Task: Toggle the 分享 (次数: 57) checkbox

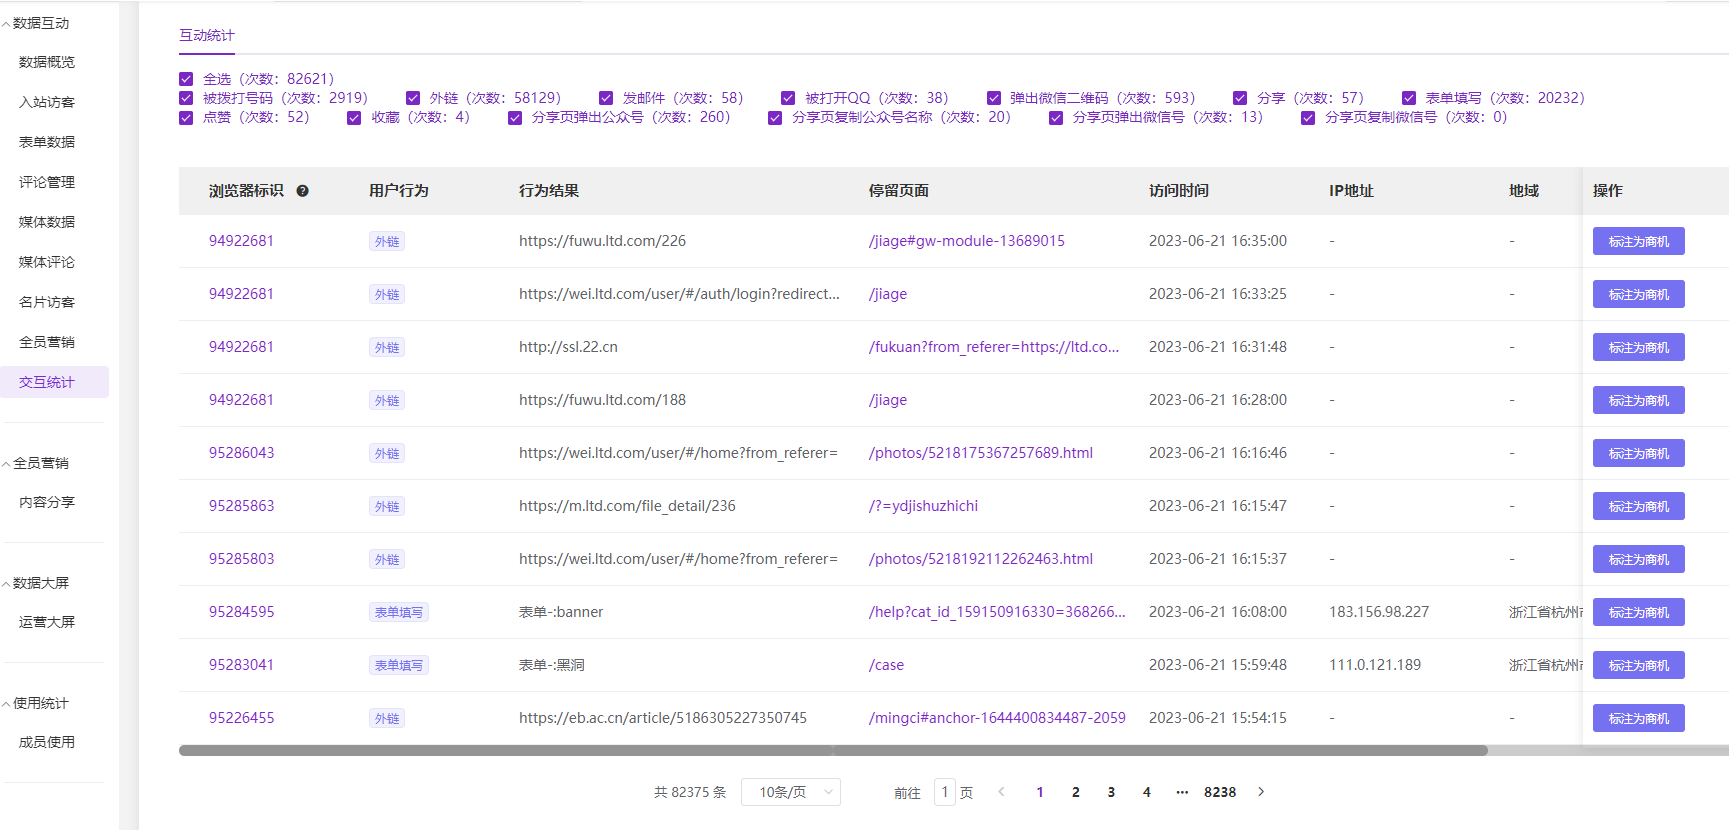Action: (1240, 98)
